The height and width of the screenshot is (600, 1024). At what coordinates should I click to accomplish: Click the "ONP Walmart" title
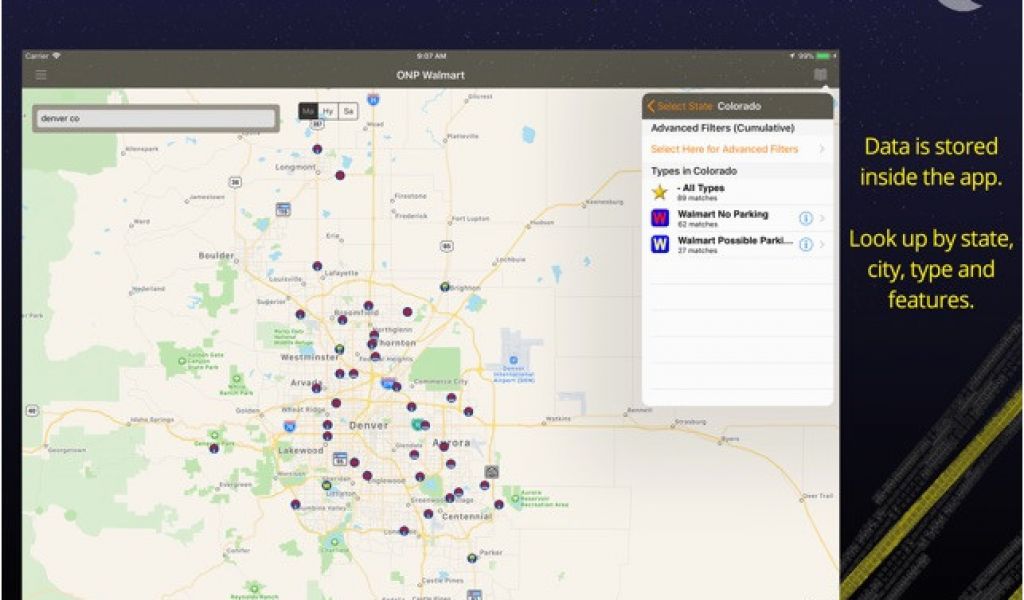(430, 75)
